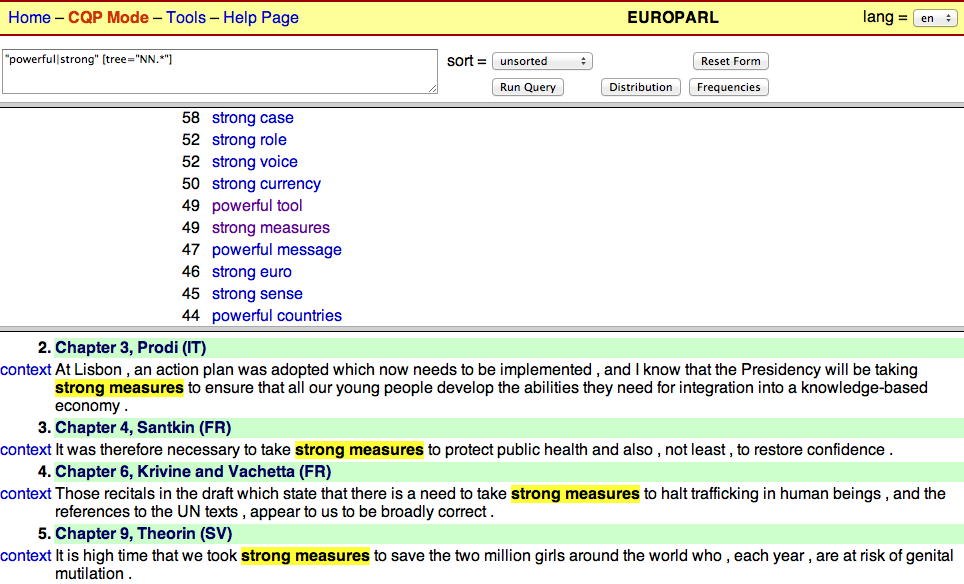The width and height of the screenshot is (964, 584).
Task: Open context for Krivine and Vachetta result
Action: tap(26, 494)
